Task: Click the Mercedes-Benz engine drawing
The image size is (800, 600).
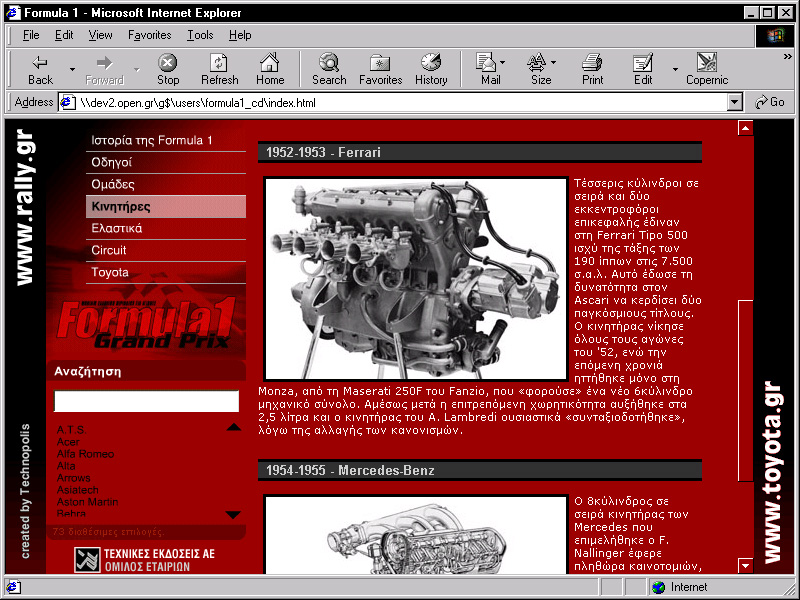Action: [416, 534]
